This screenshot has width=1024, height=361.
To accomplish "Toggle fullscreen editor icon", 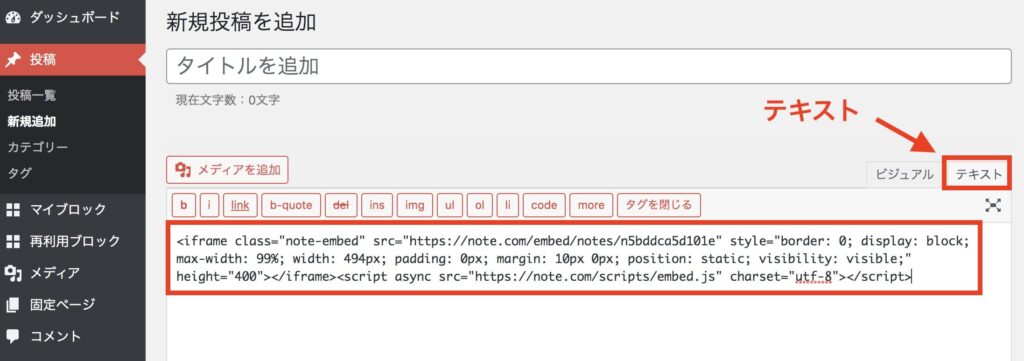I will (993, 206).
